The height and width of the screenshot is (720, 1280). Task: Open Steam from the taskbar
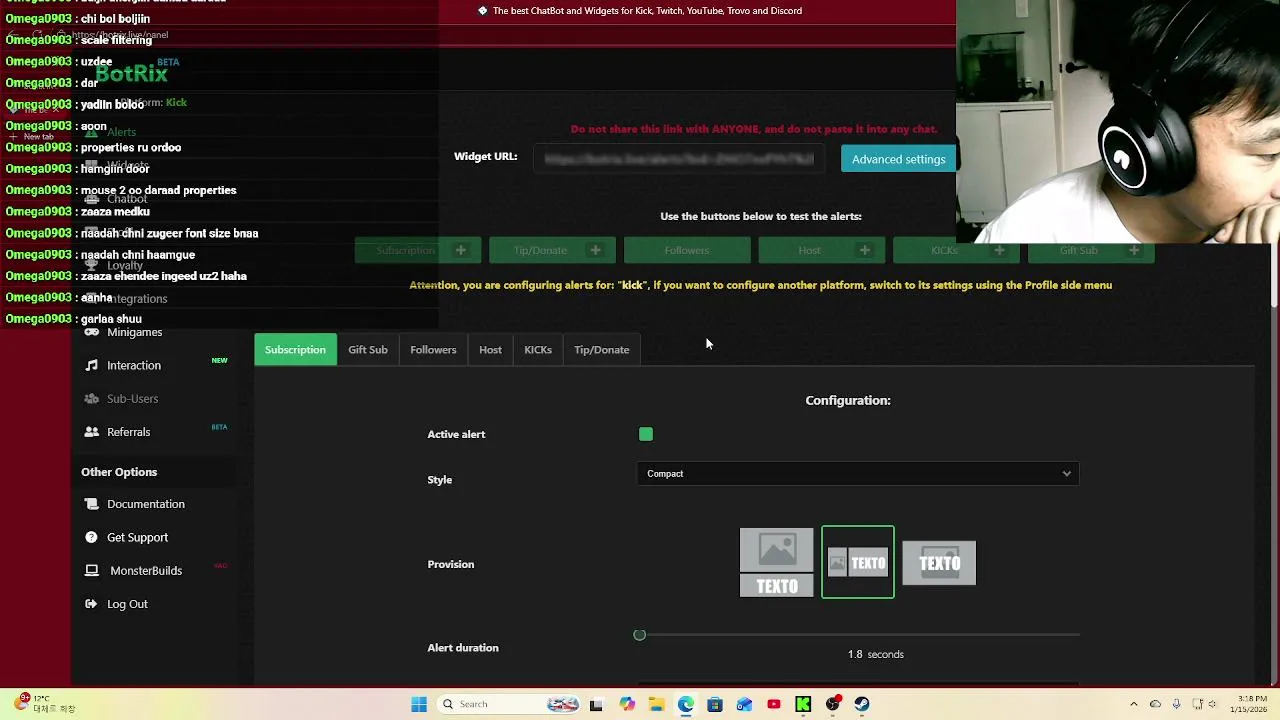tap(862, 704)
